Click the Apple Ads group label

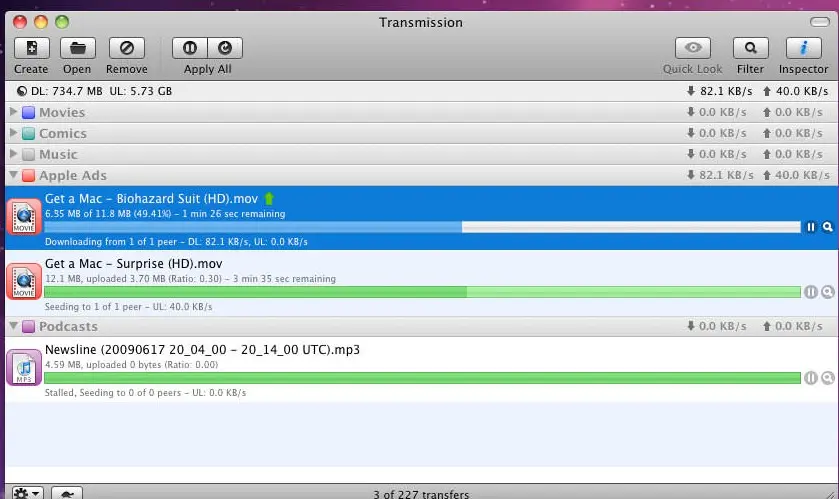coord(73,175)
